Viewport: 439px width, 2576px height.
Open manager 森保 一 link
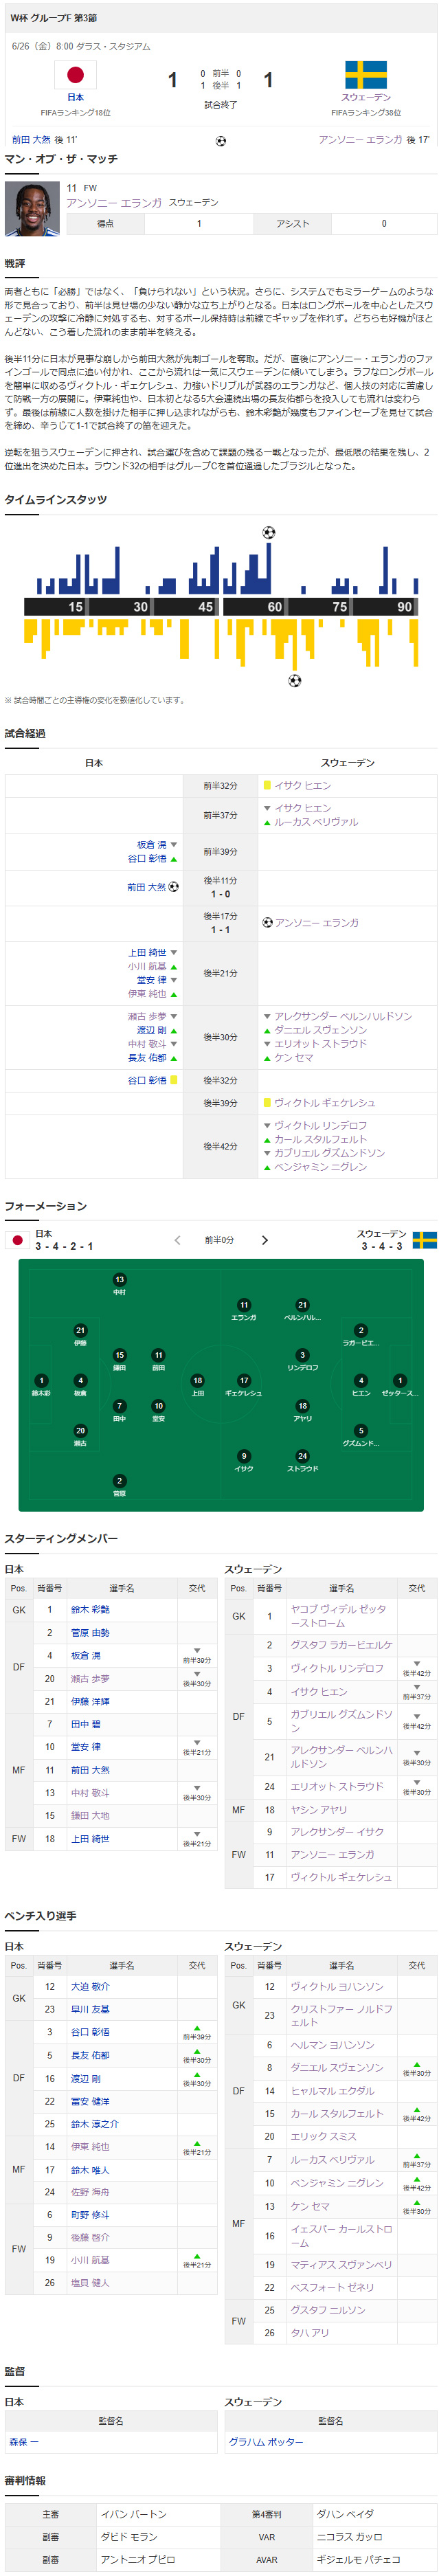(24, 2442)
